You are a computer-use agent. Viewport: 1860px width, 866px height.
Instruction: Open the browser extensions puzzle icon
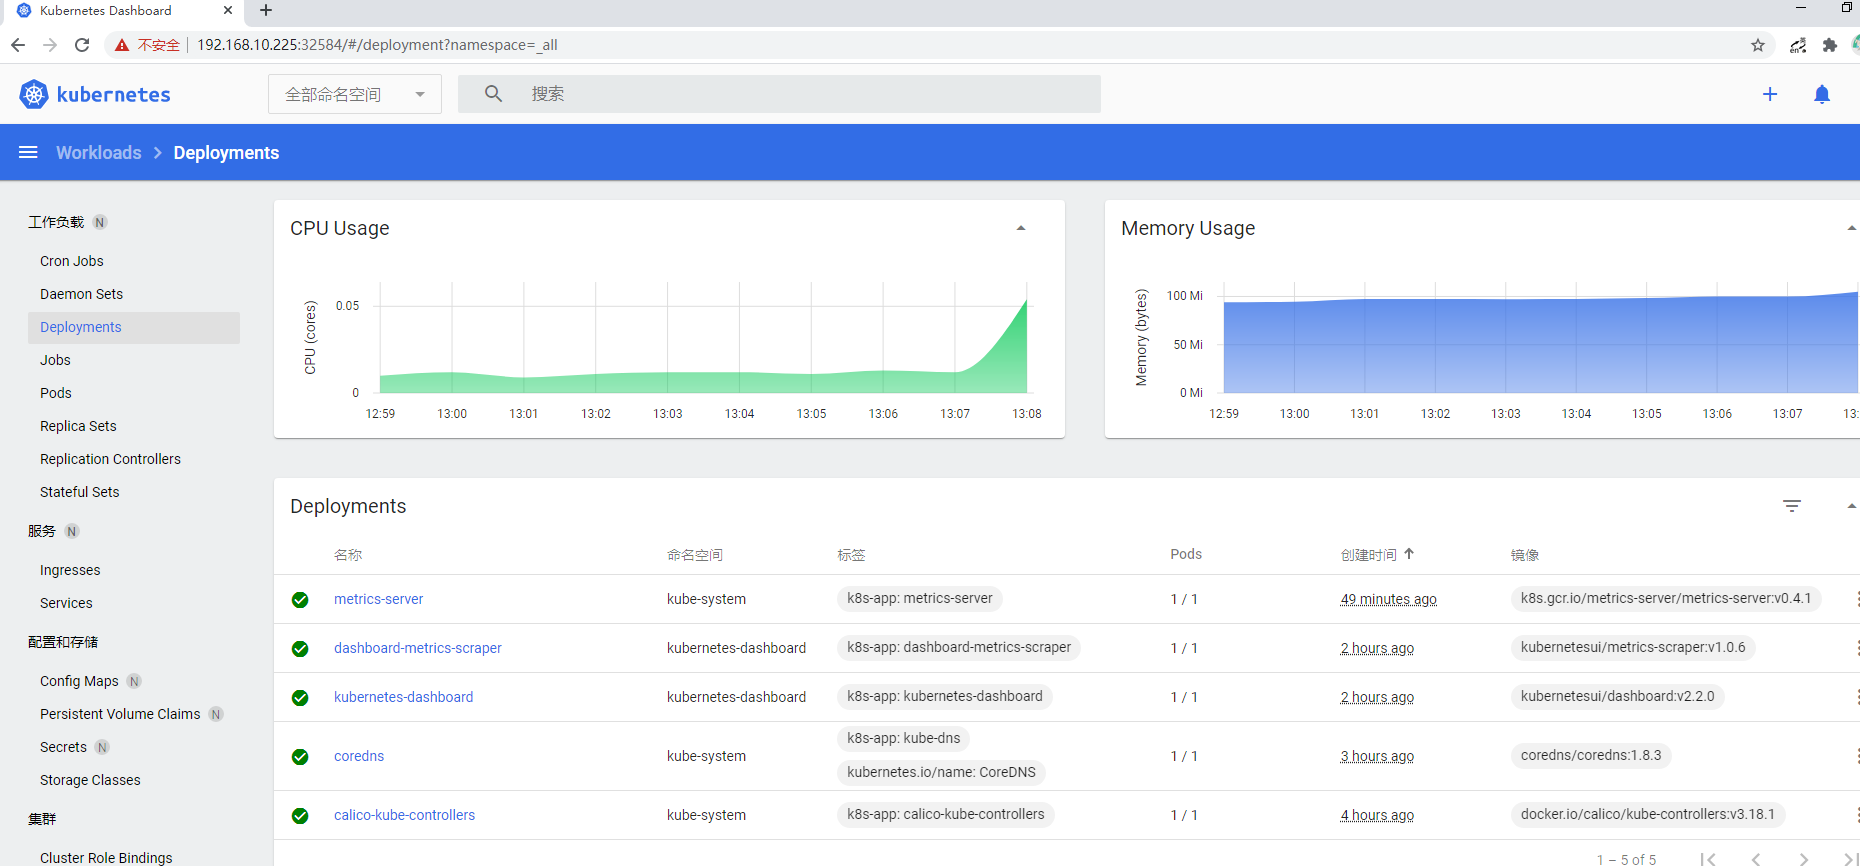[x=1830, y=45]
